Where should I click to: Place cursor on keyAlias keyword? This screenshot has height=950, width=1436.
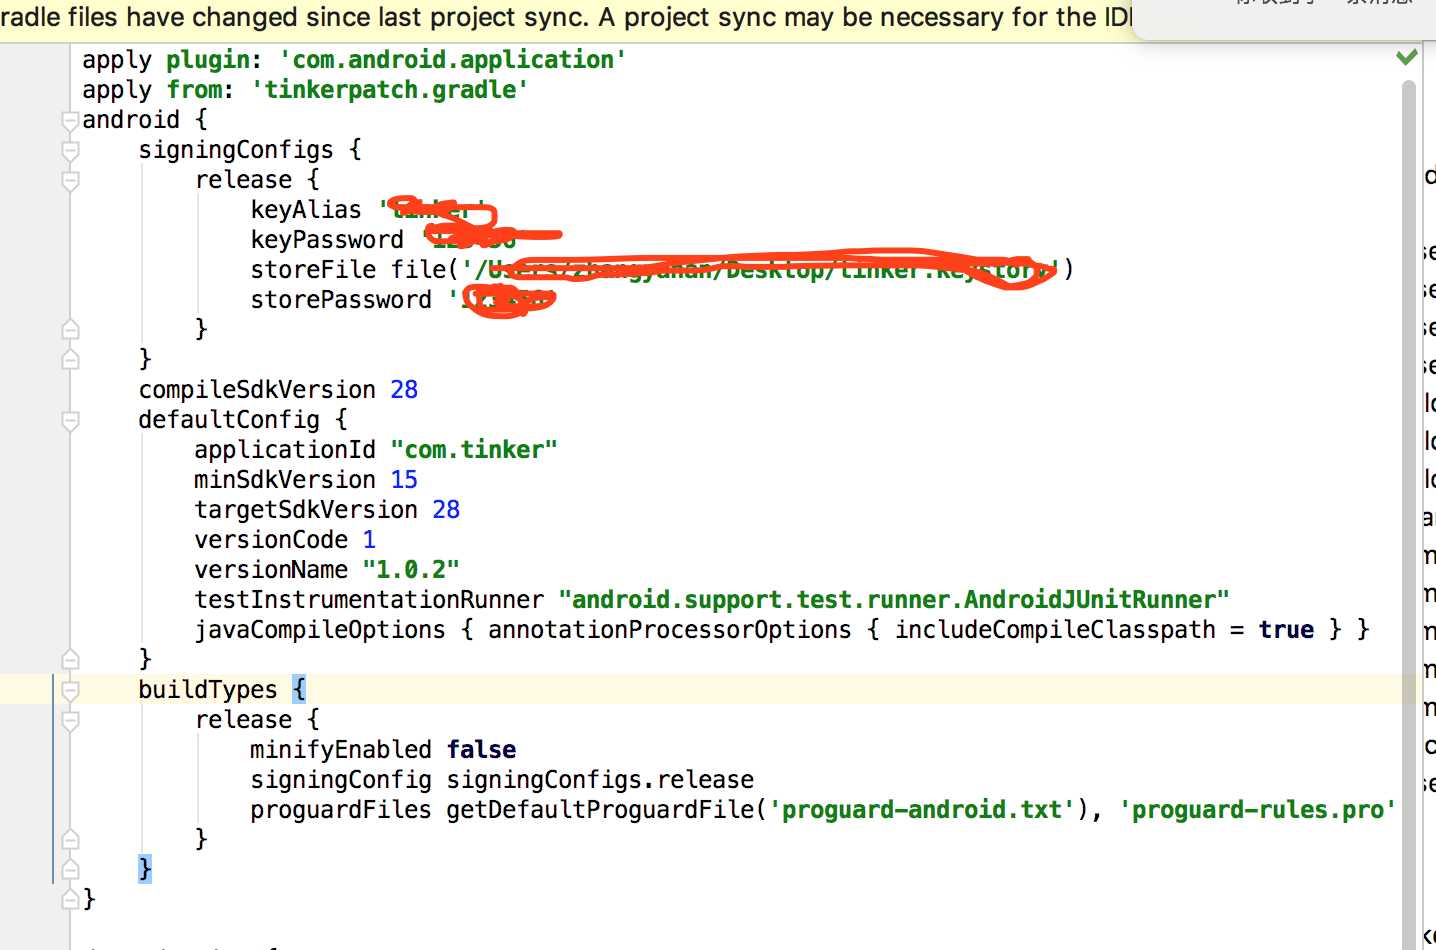(x=306, y=210)
